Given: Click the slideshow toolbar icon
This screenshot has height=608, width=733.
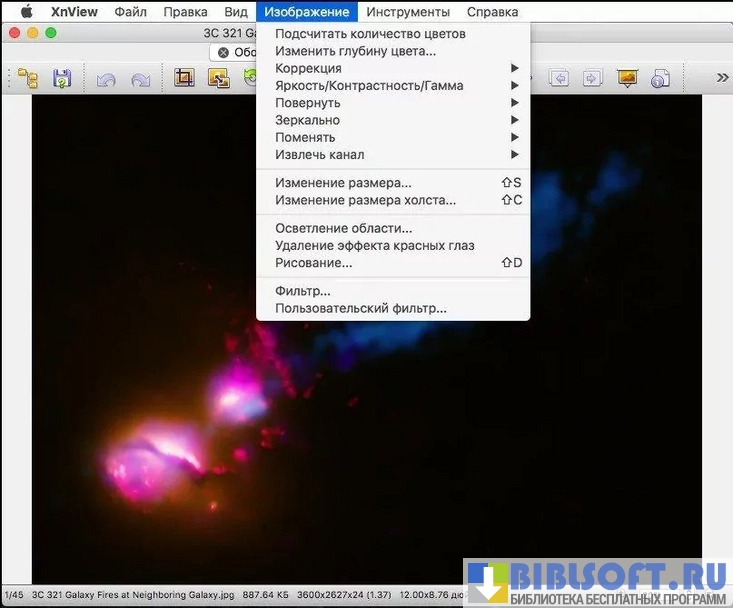Looking at the screenshot, I should 627,78.
